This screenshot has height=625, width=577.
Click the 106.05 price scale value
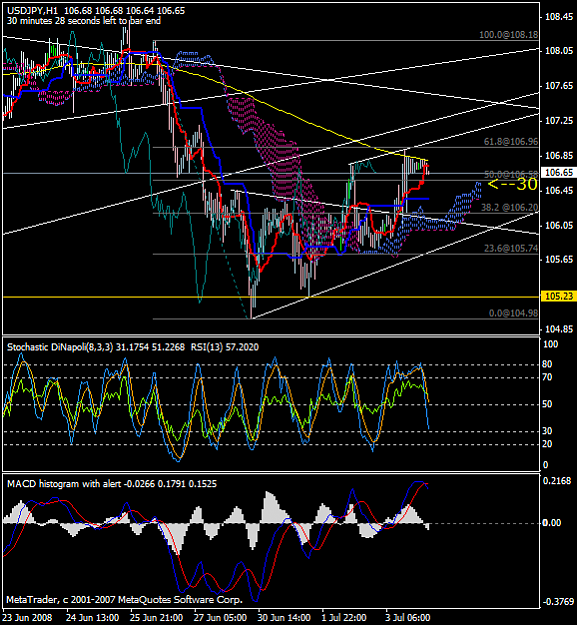pos(559,226)
